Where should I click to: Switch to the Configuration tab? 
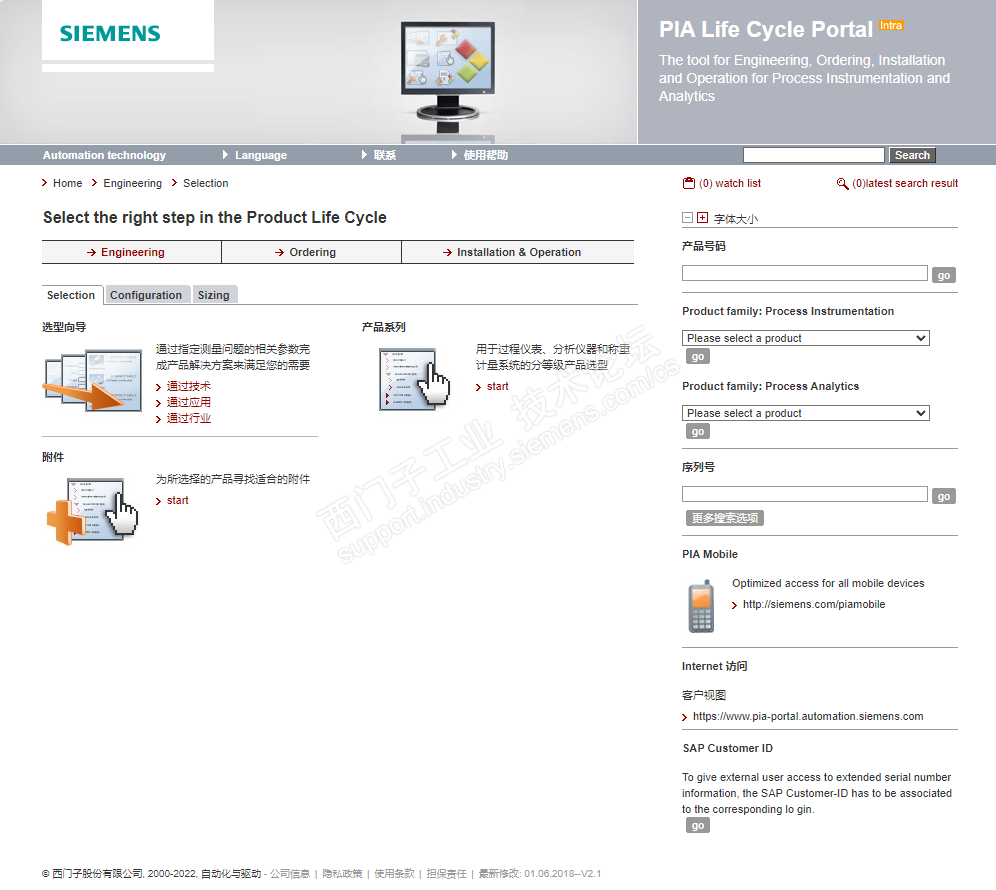tap(146, 295)
